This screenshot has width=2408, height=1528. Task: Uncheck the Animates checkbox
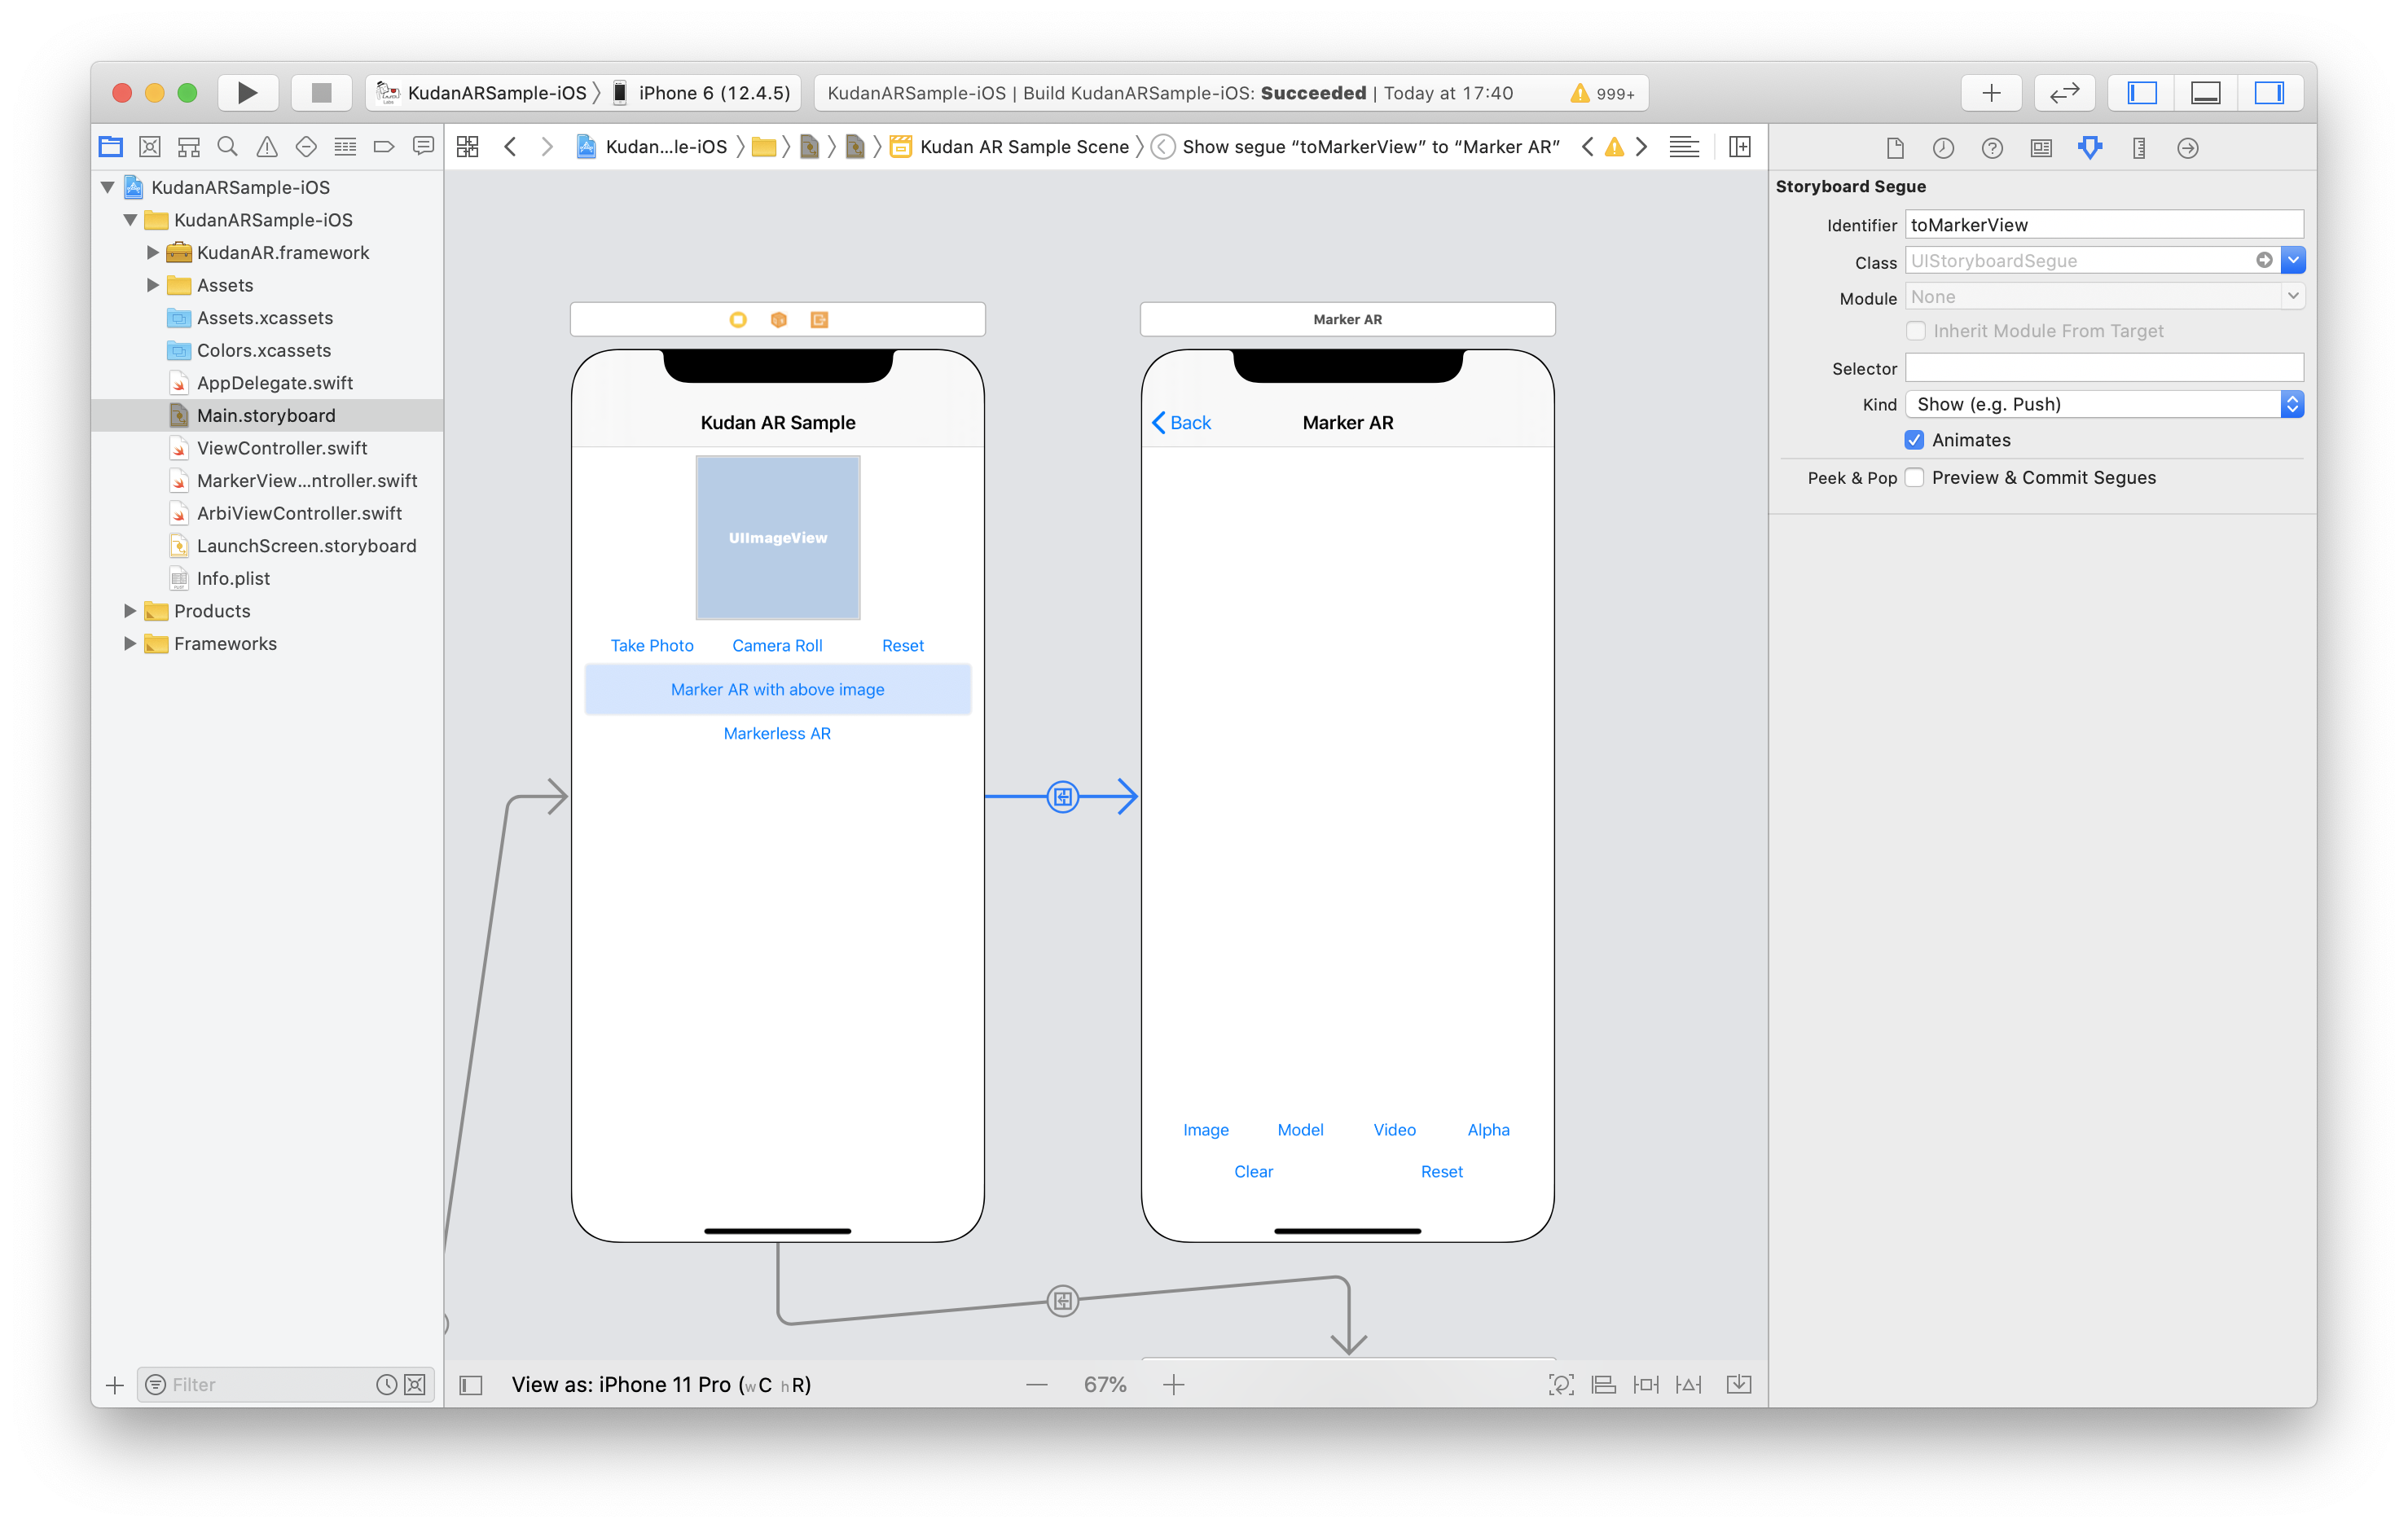pyautogui.click(x=1915, y=440)
